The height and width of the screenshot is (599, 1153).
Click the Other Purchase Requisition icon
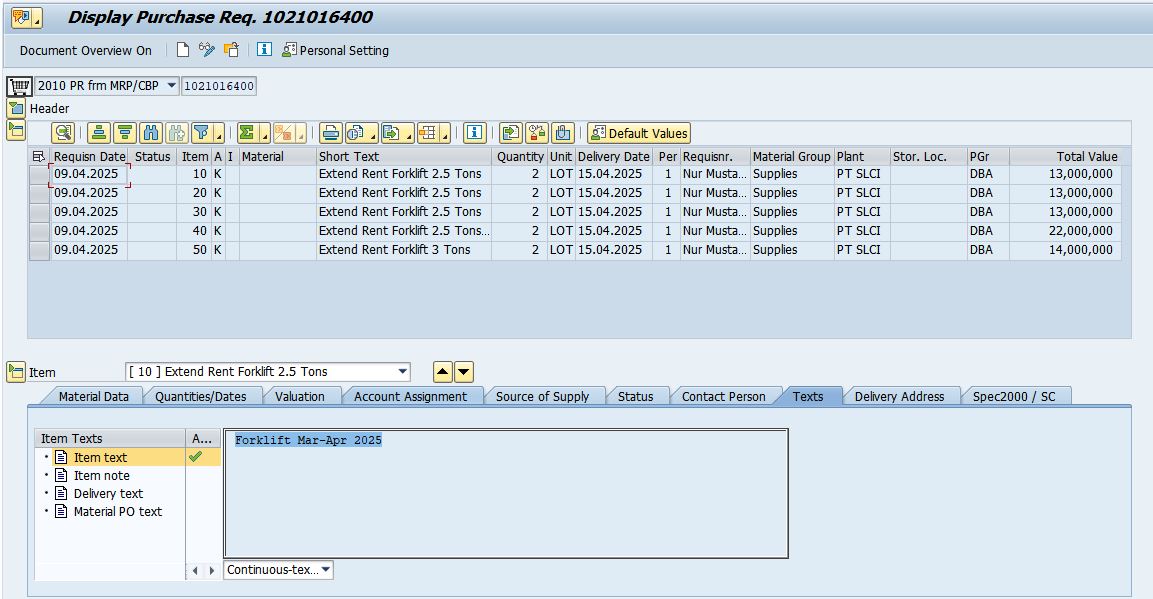pos(231,50)
